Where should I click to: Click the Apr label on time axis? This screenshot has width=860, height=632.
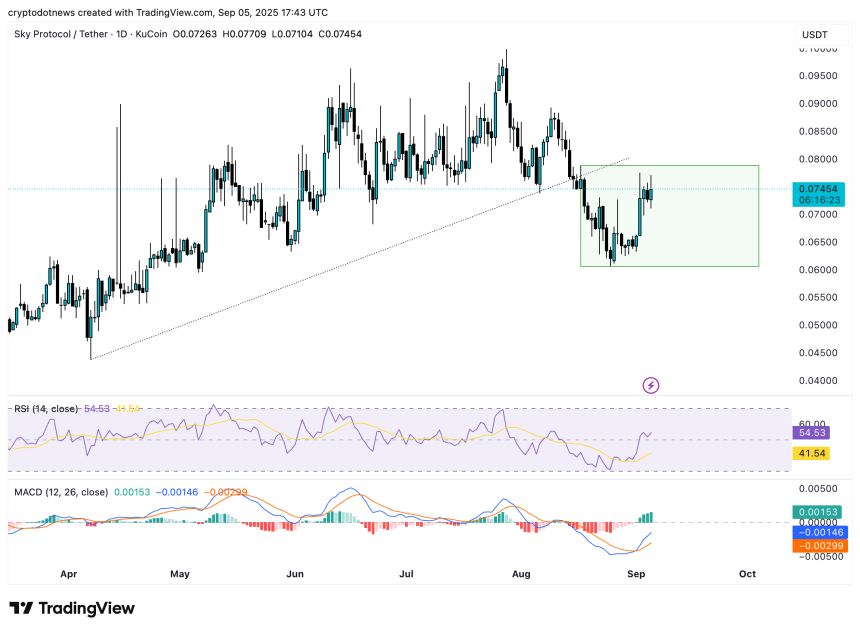tap(68, 574)
